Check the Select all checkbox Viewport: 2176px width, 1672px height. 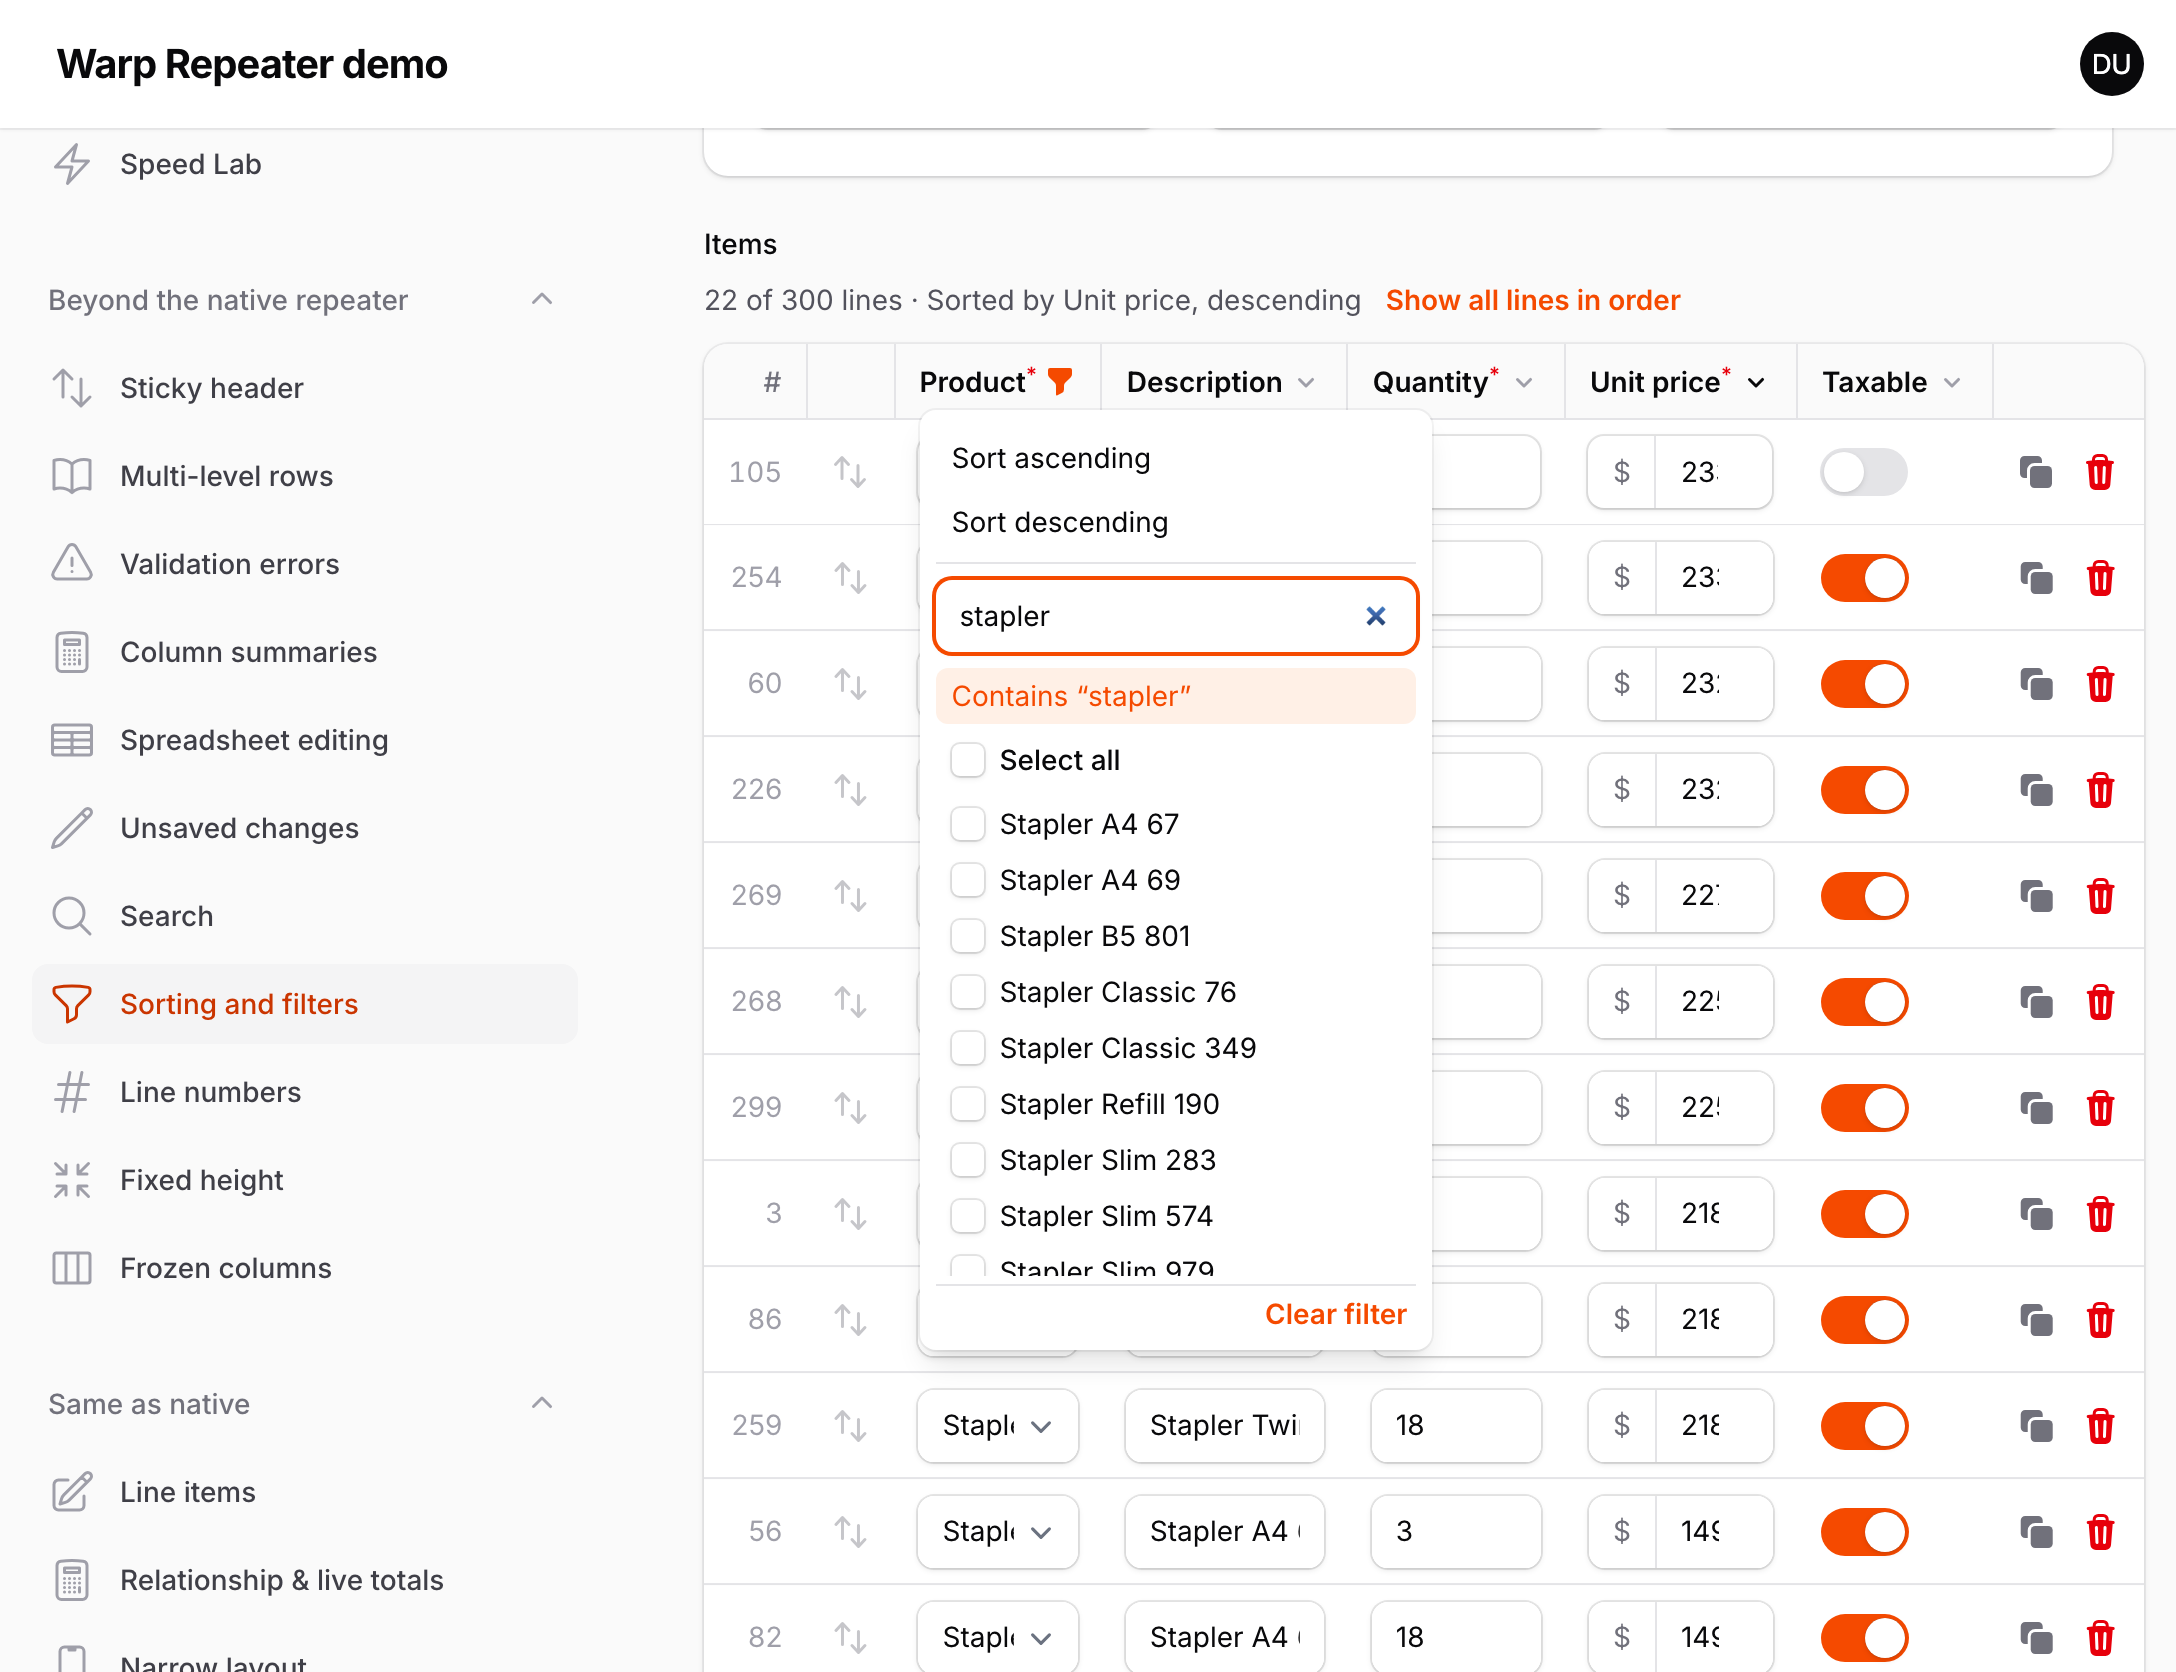point(968,760)
